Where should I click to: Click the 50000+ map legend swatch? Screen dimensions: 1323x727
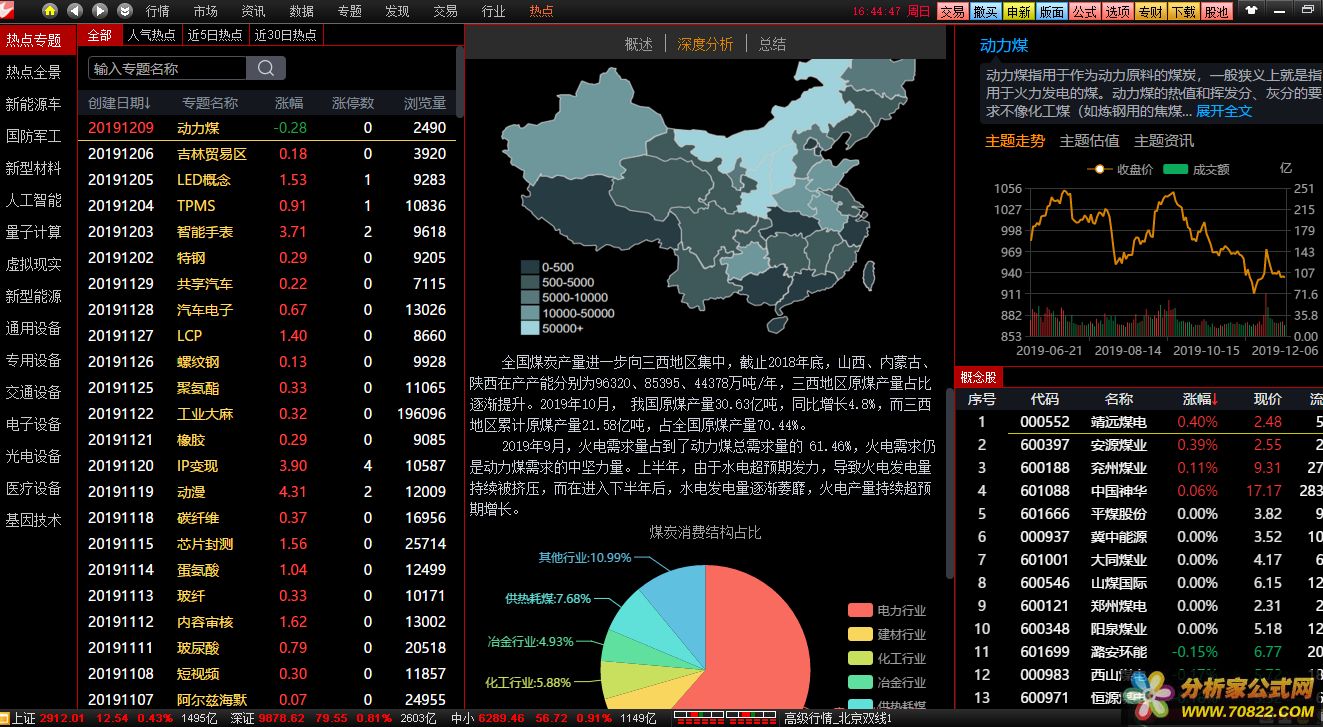530,328
